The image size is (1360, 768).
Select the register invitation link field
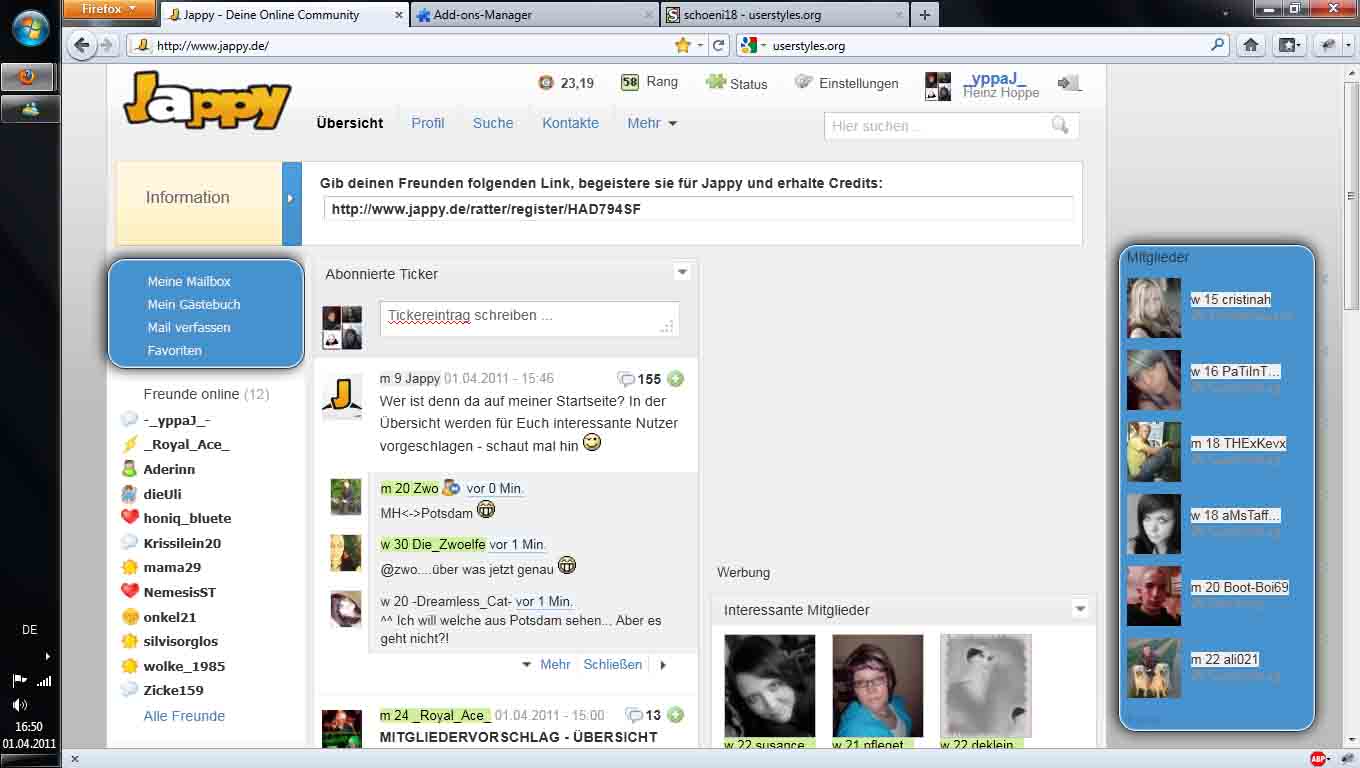698,209
